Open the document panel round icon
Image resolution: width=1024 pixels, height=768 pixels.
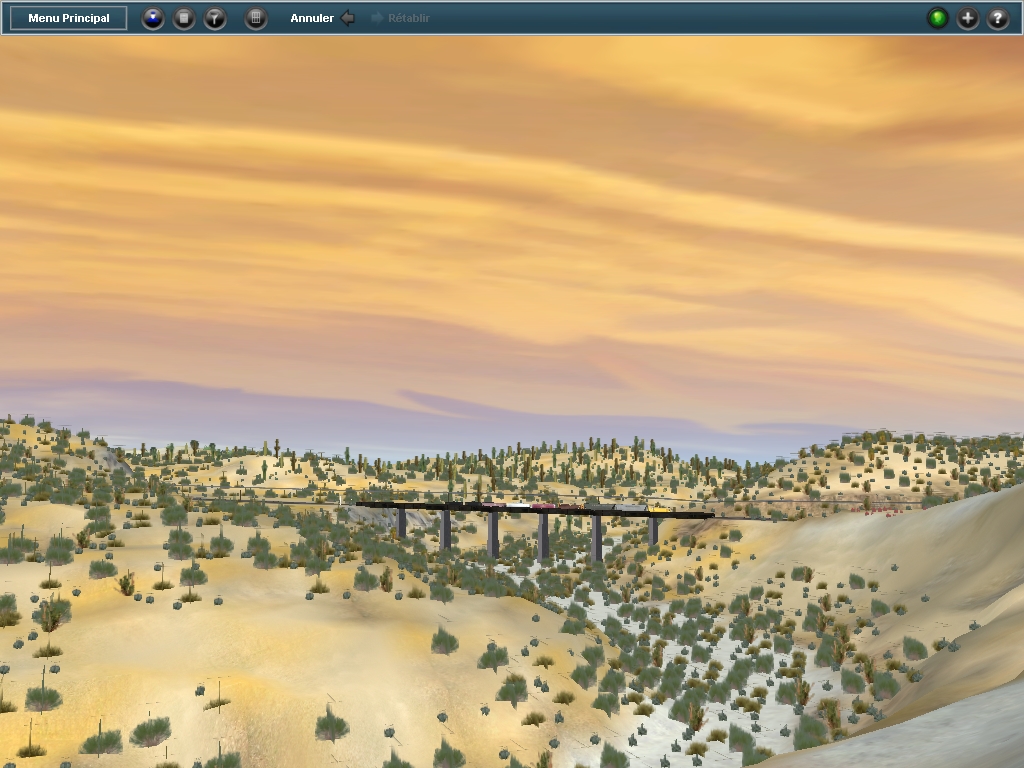pyautogui.click(x=184, y=18)
